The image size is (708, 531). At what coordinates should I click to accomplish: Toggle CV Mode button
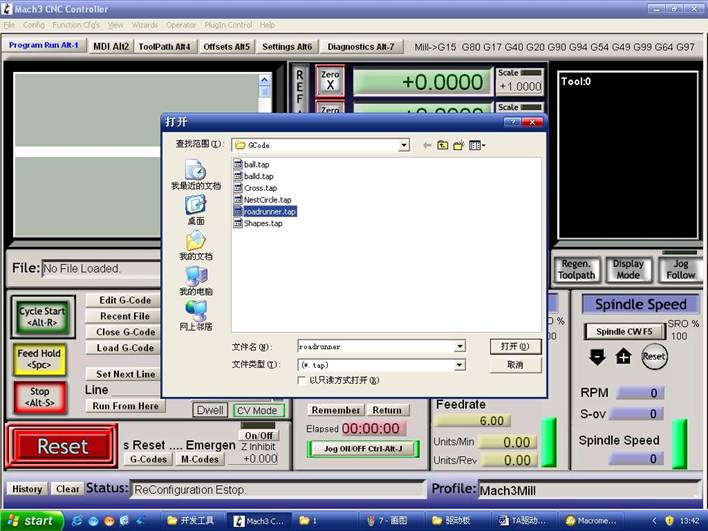(258, 410)
